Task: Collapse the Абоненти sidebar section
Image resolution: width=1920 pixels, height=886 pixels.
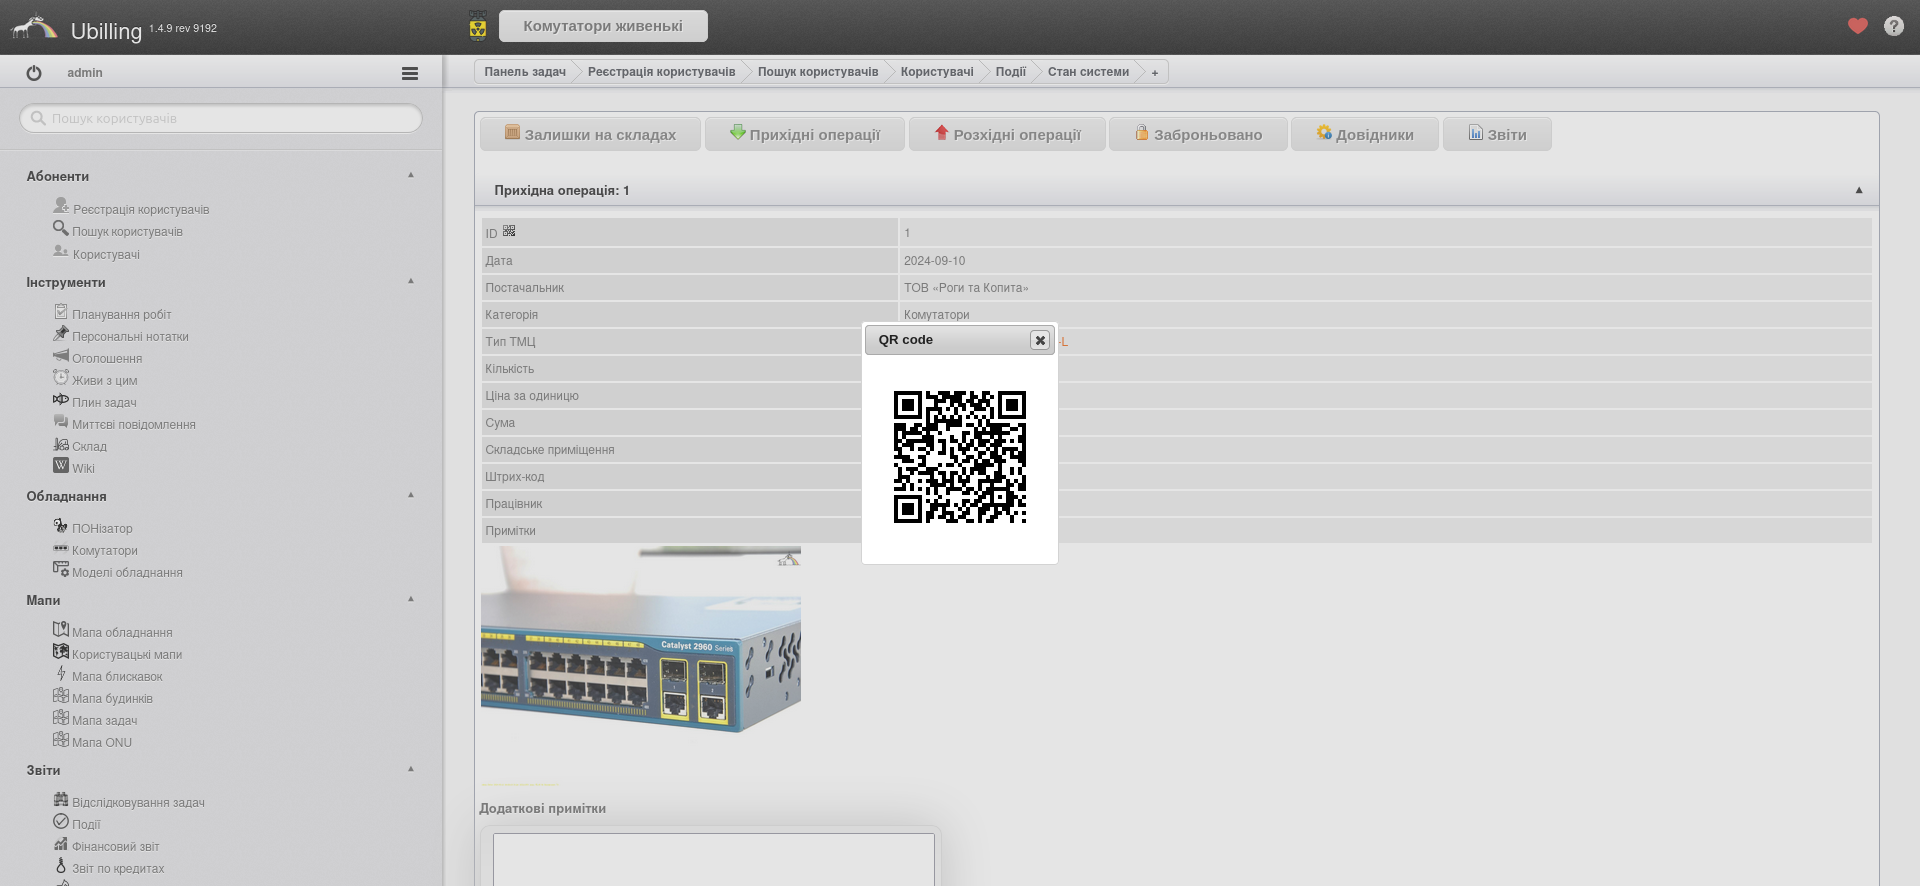Action: point(410,175)
